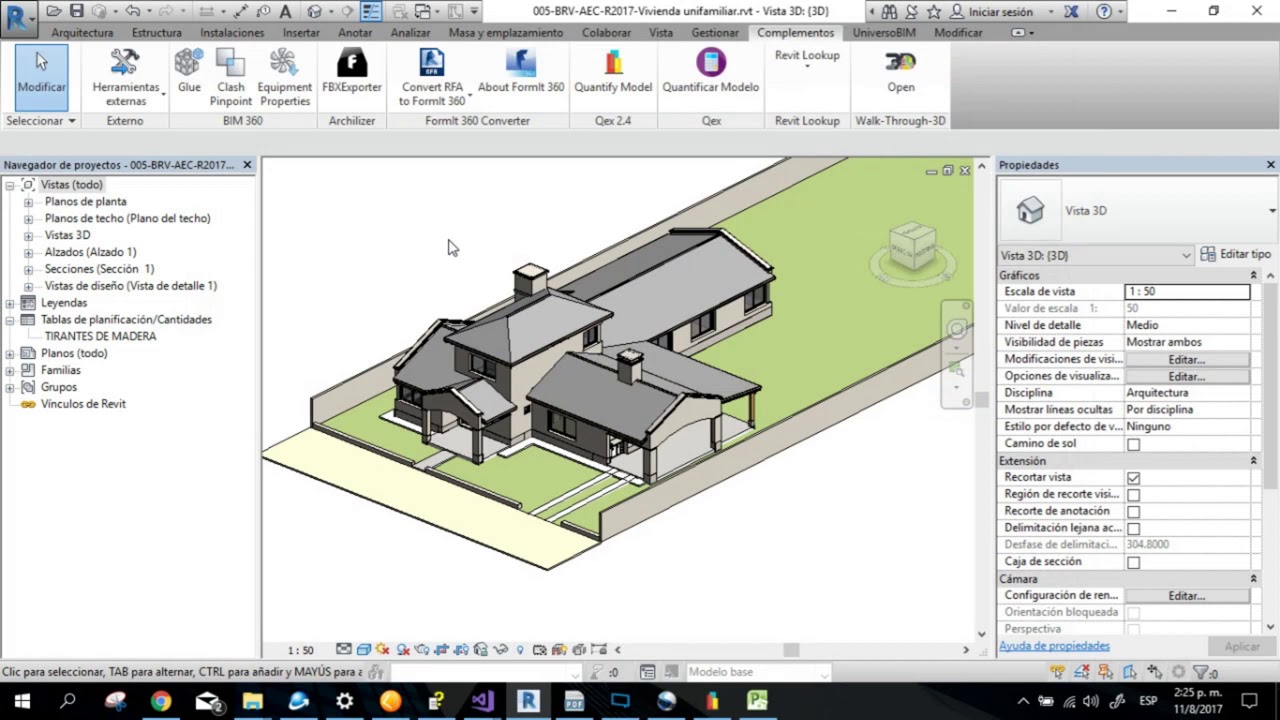The height and width of the screenshot is (720, 1280).
Task: Expand Planos de techo tree node
Action: 28,219
